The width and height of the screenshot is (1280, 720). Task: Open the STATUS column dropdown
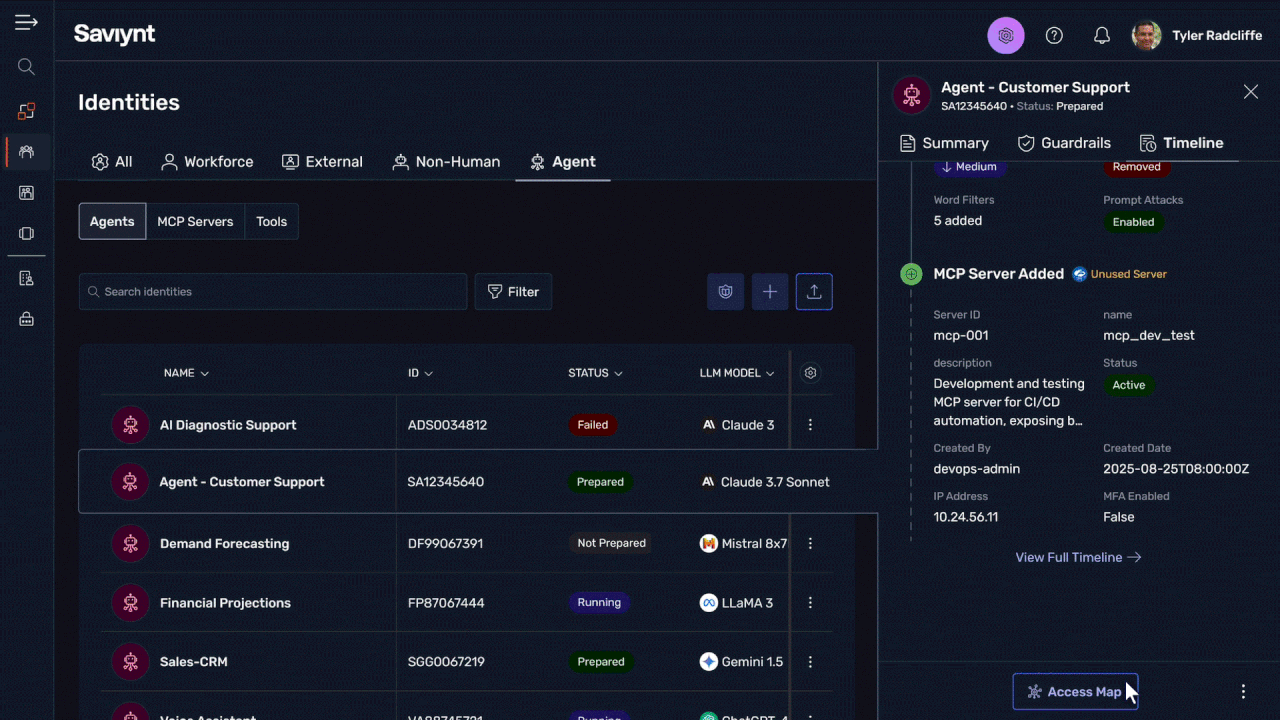[x=595, y=373]
